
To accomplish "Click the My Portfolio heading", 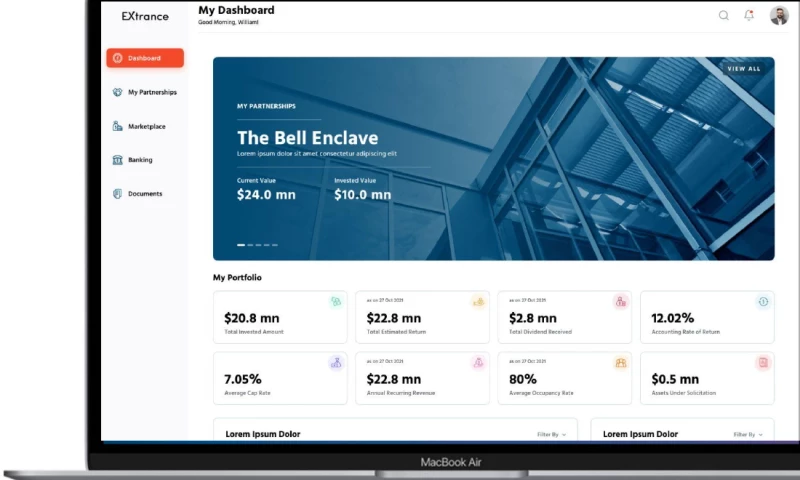I will 237,277.
